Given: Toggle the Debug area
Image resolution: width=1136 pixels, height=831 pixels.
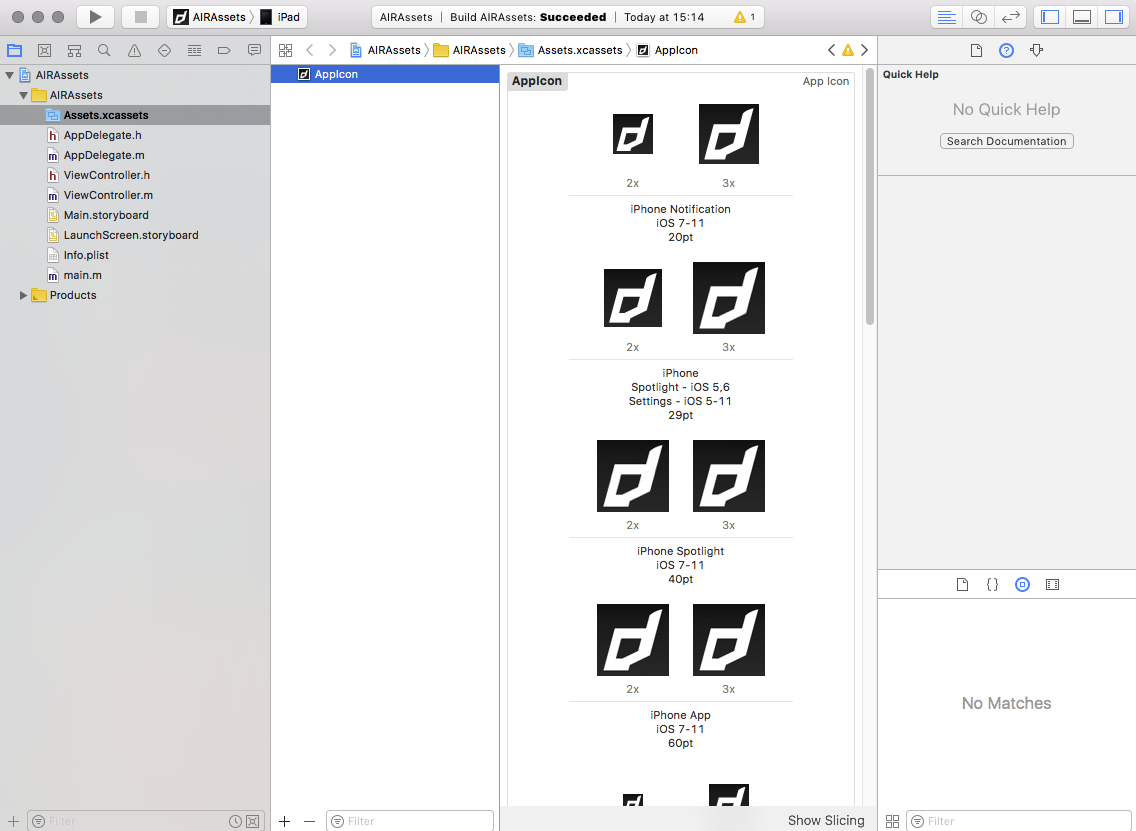Looking at the screenshot, I should tap(1082, 17).
